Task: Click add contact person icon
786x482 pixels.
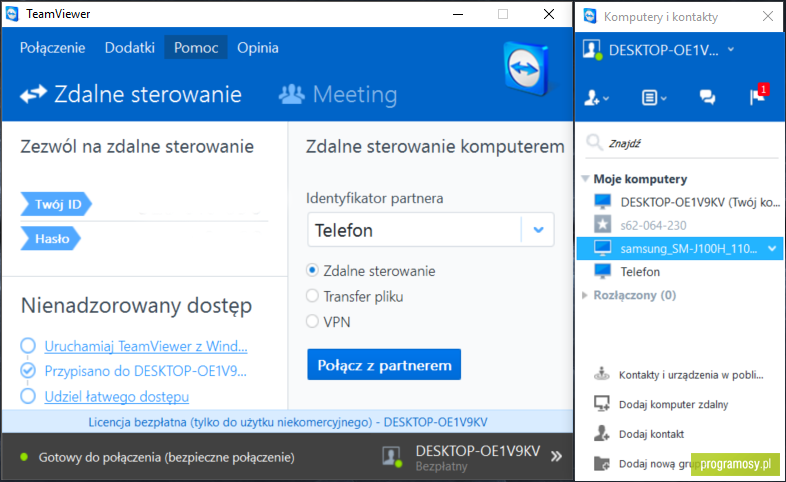Action: (x=602, y=433)
